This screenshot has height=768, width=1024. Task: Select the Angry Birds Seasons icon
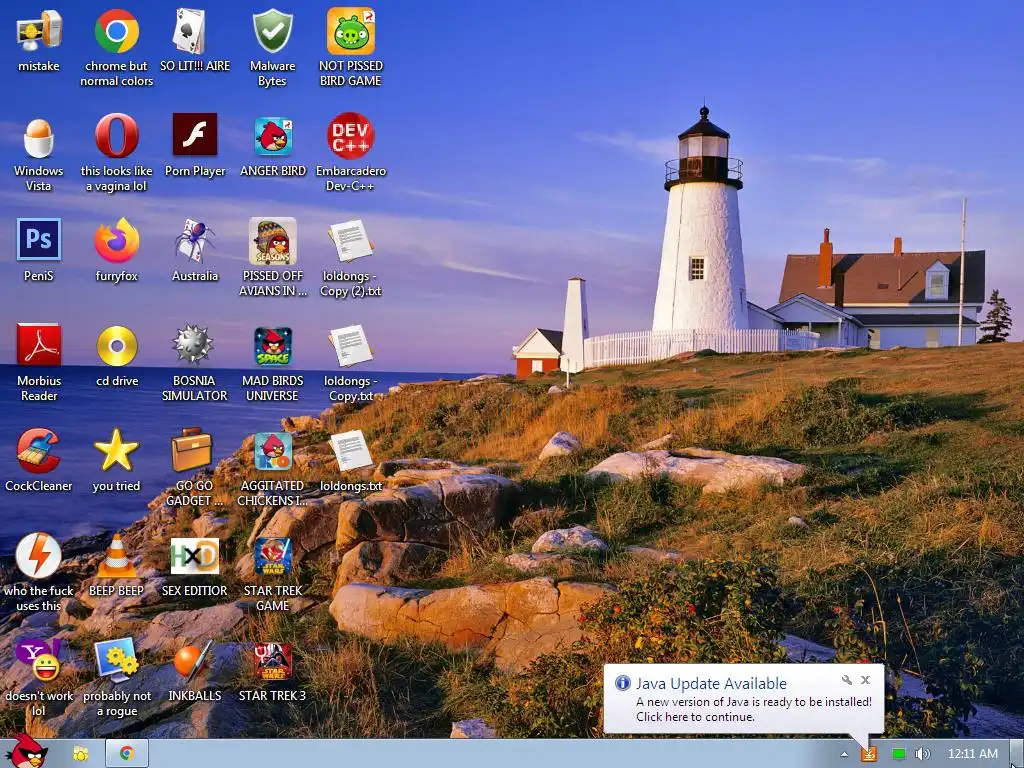[272, 241]
